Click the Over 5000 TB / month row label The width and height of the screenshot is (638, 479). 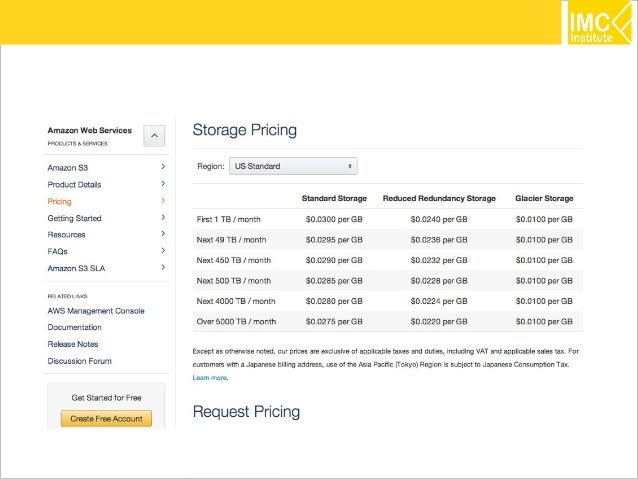point(236,322)
